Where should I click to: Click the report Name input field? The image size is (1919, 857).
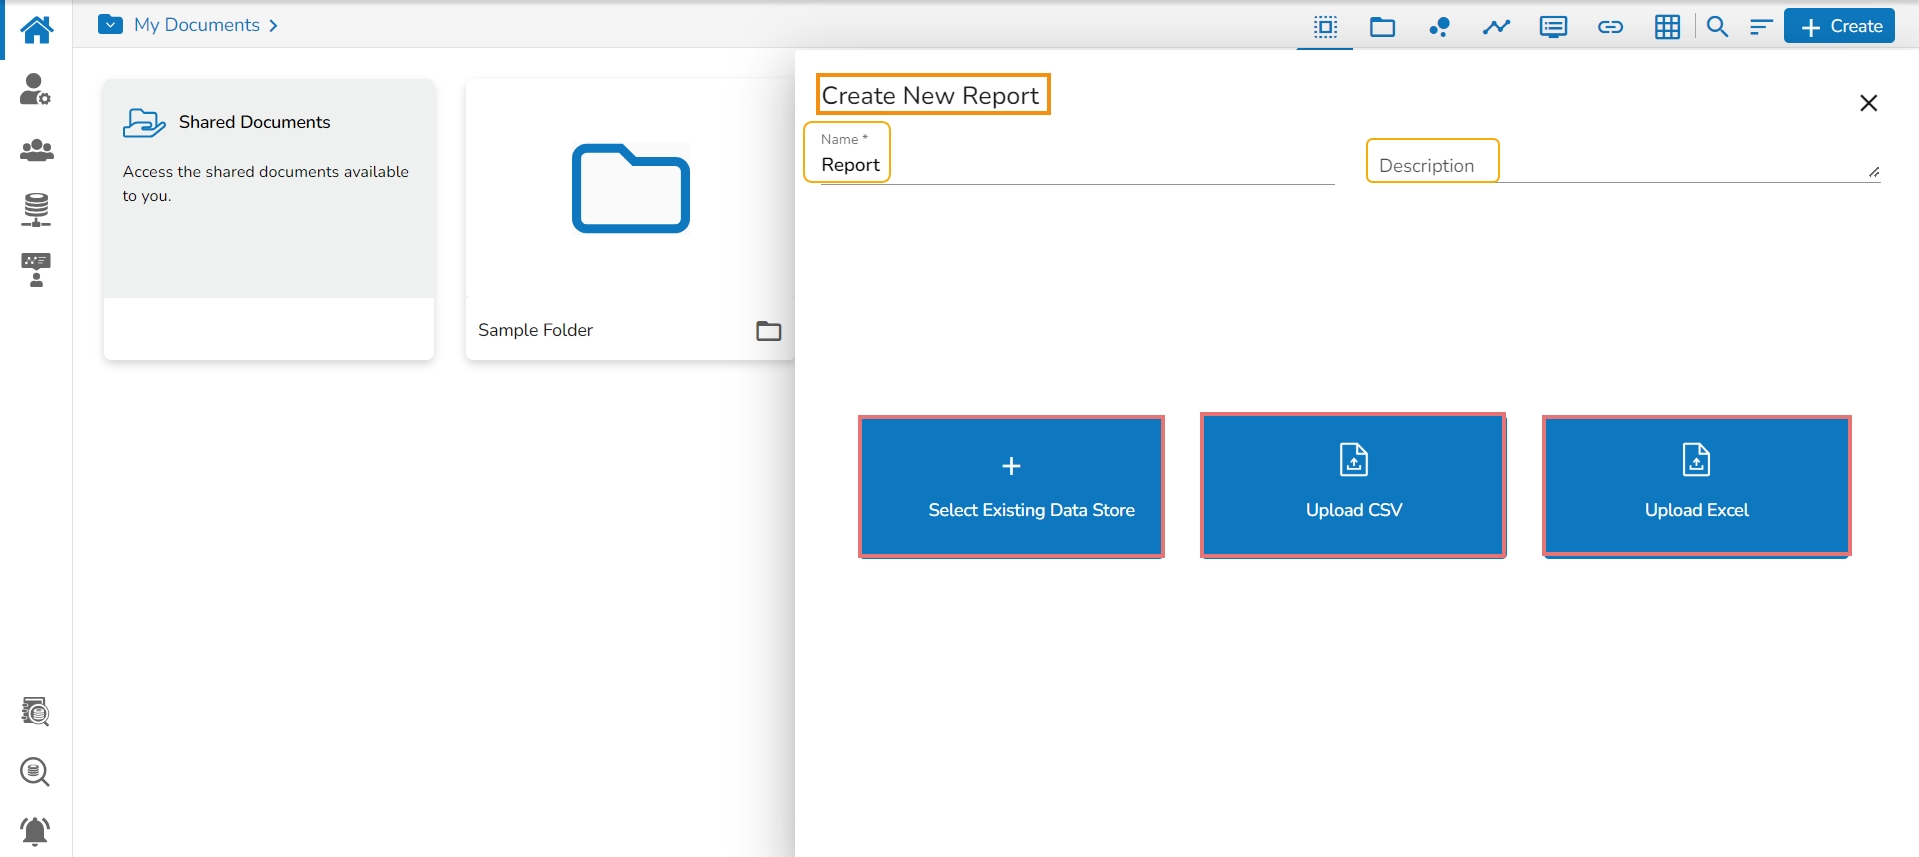coord(1075,165)
